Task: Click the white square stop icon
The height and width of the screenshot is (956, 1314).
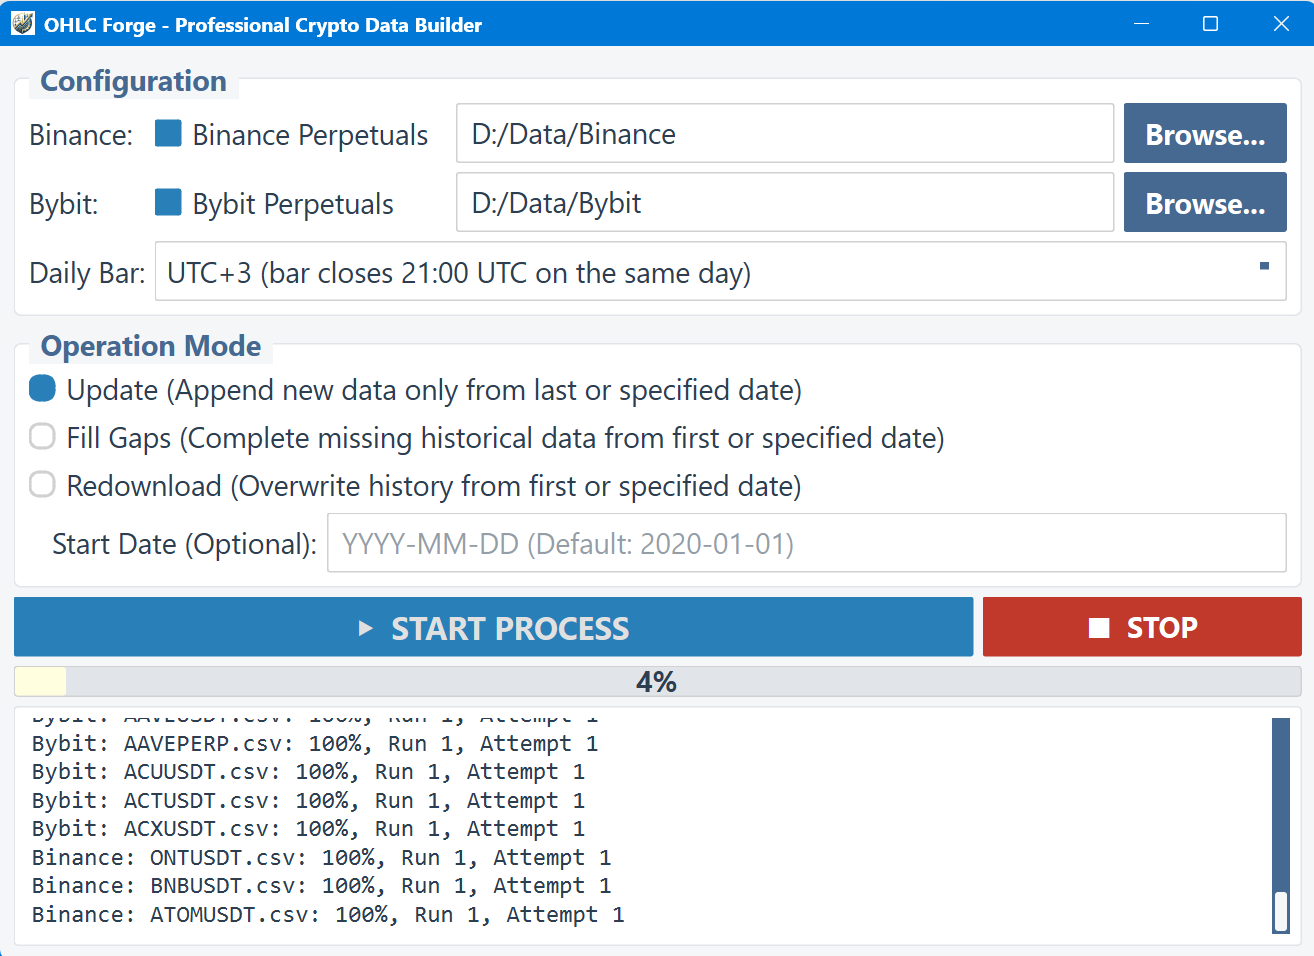Action: point(1099,628)
